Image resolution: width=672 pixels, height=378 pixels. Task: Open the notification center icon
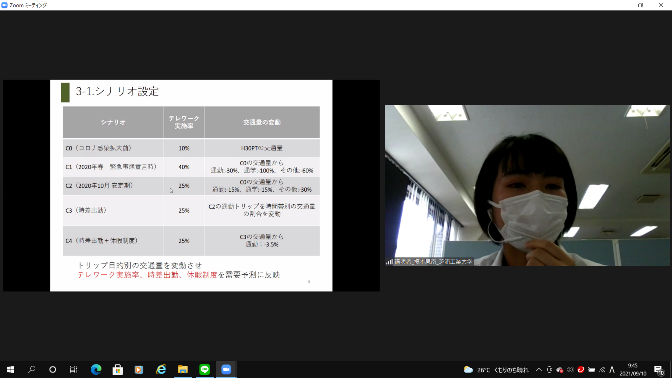tap(659, 369)
